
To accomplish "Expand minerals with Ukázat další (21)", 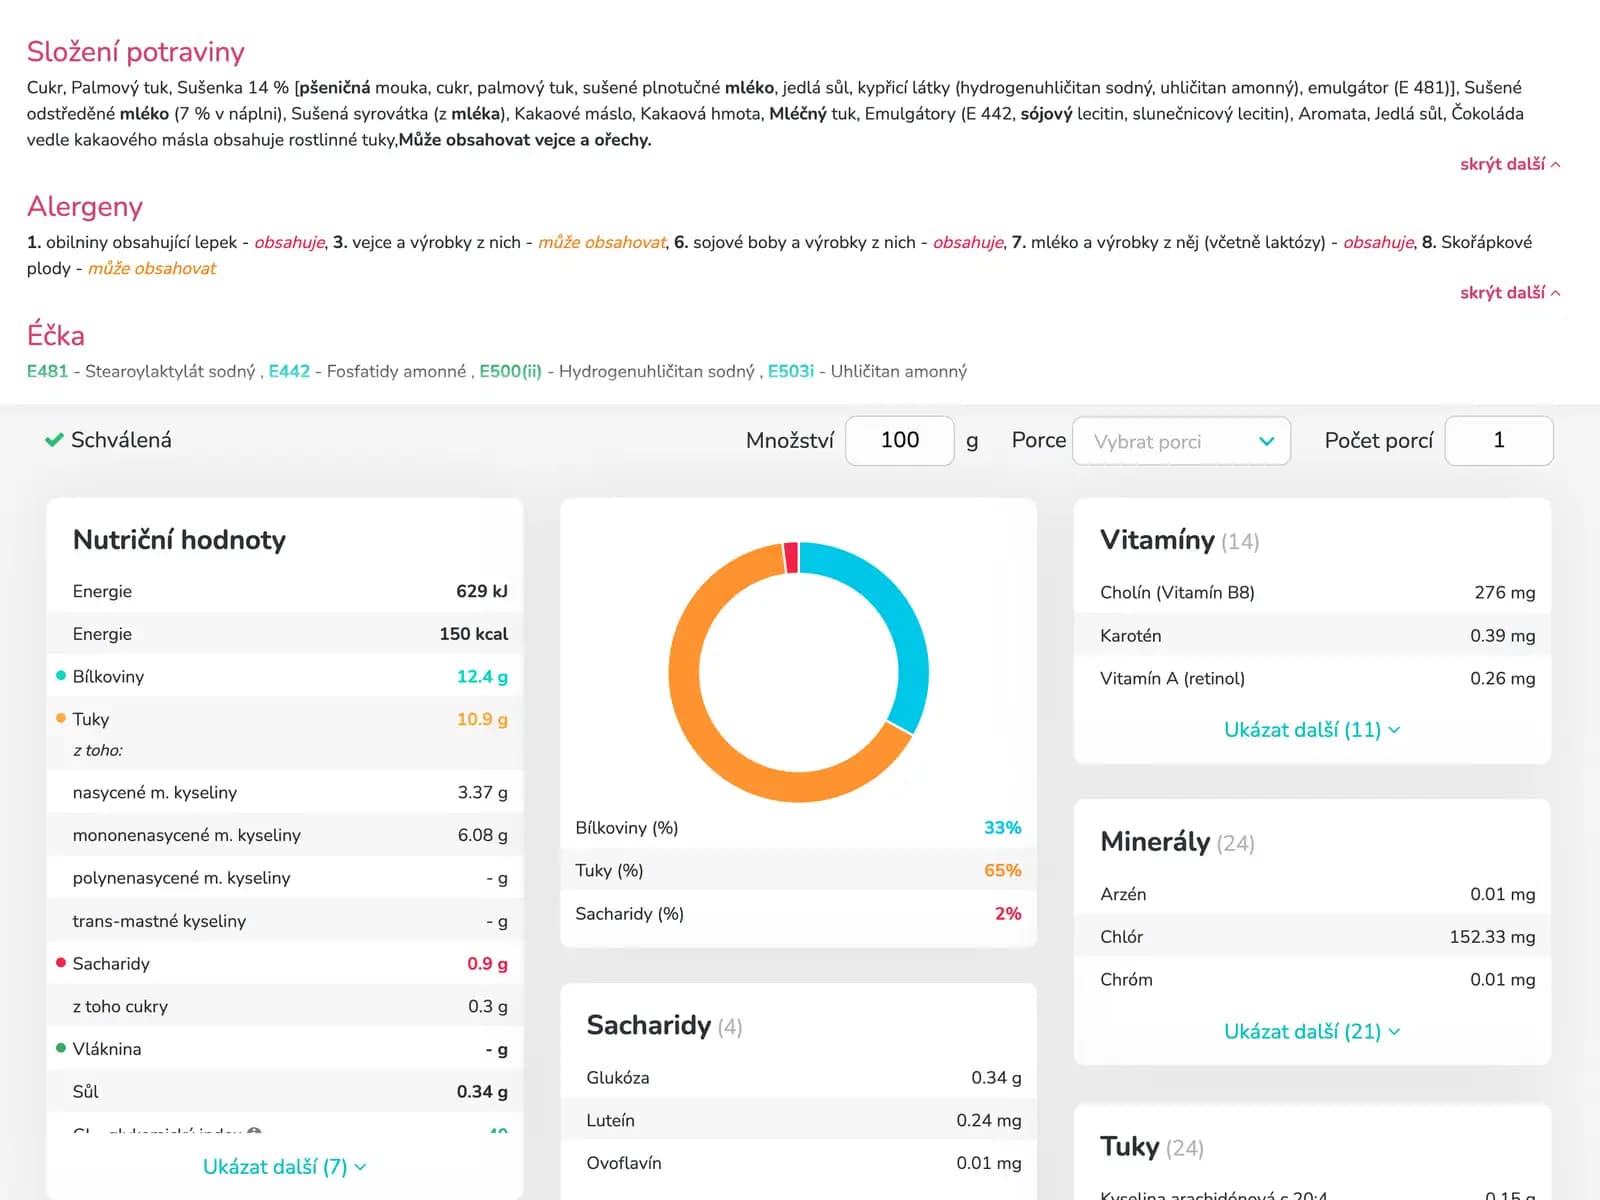I will tap(1311, 1031).
